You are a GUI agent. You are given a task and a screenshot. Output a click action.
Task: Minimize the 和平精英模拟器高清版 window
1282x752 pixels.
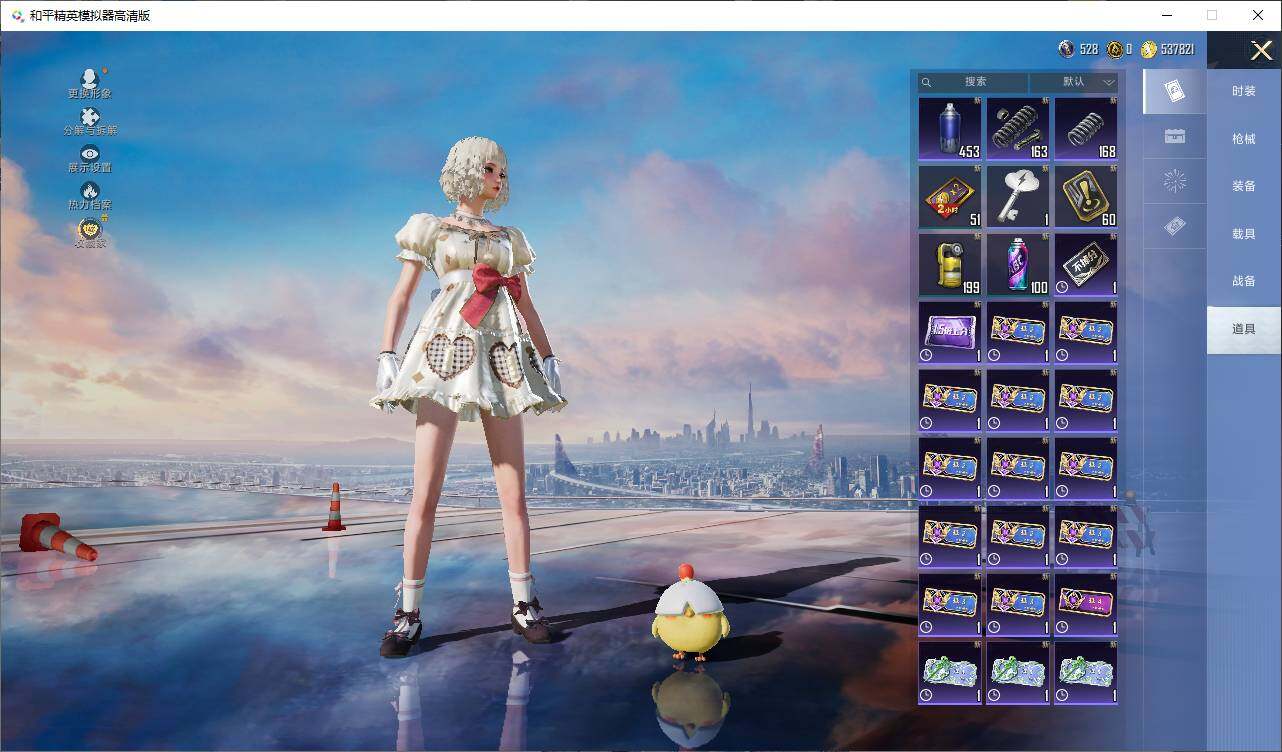click(x=1166, y=15)
